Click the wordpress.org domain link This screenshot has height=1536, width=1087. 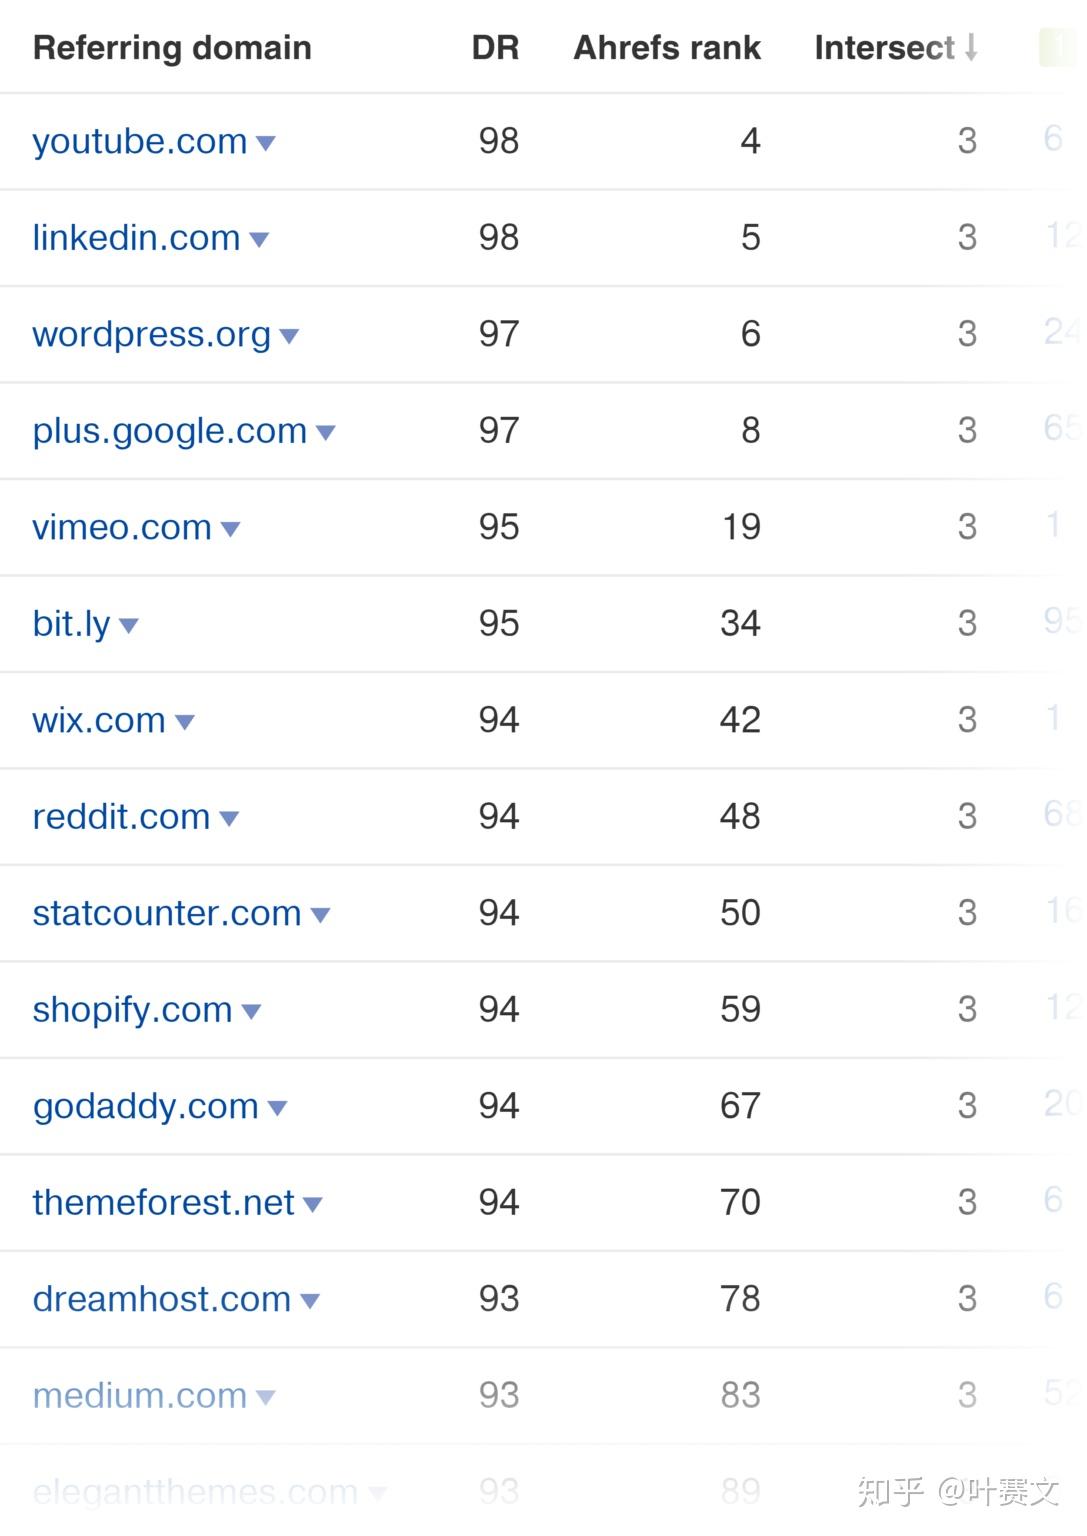coord(151,335)
